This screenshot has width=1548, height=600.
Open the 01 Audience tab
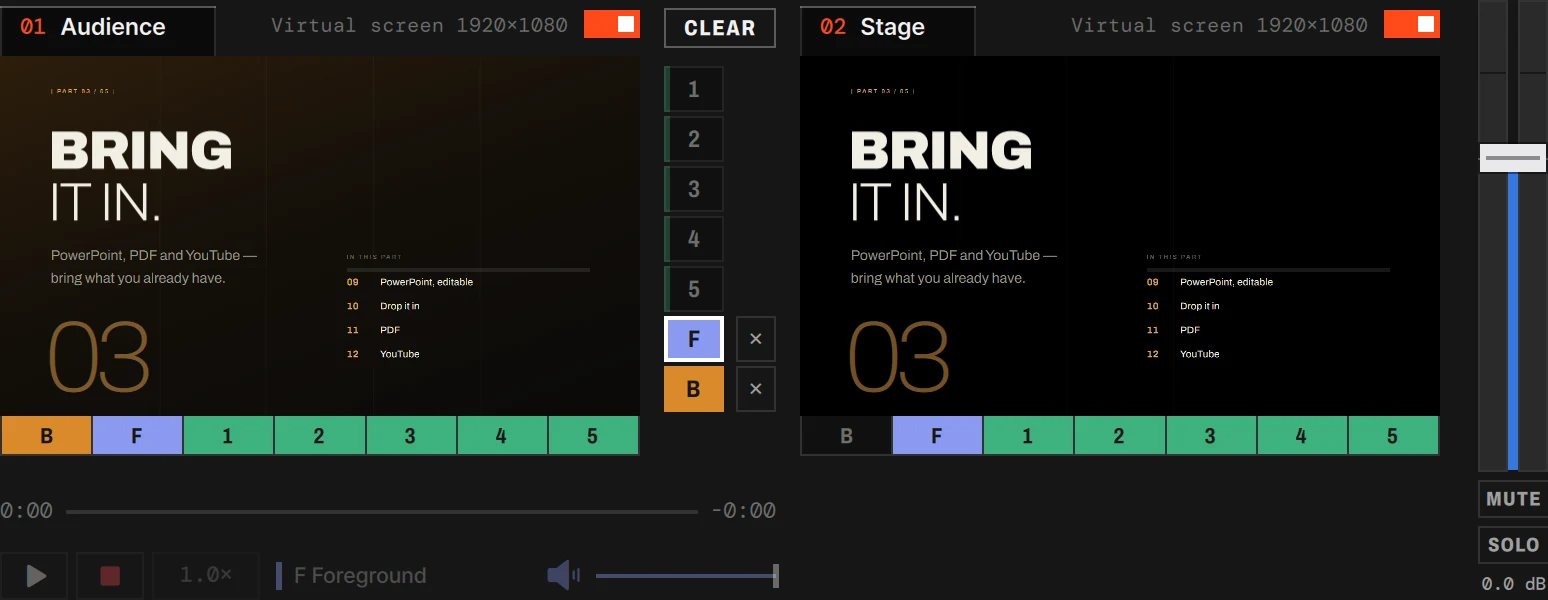108,30
